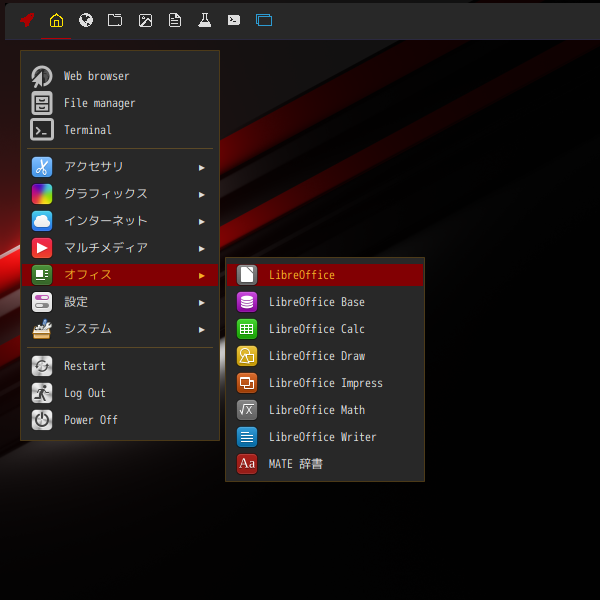Select the highlighted オフィス label

pos(88,275)
